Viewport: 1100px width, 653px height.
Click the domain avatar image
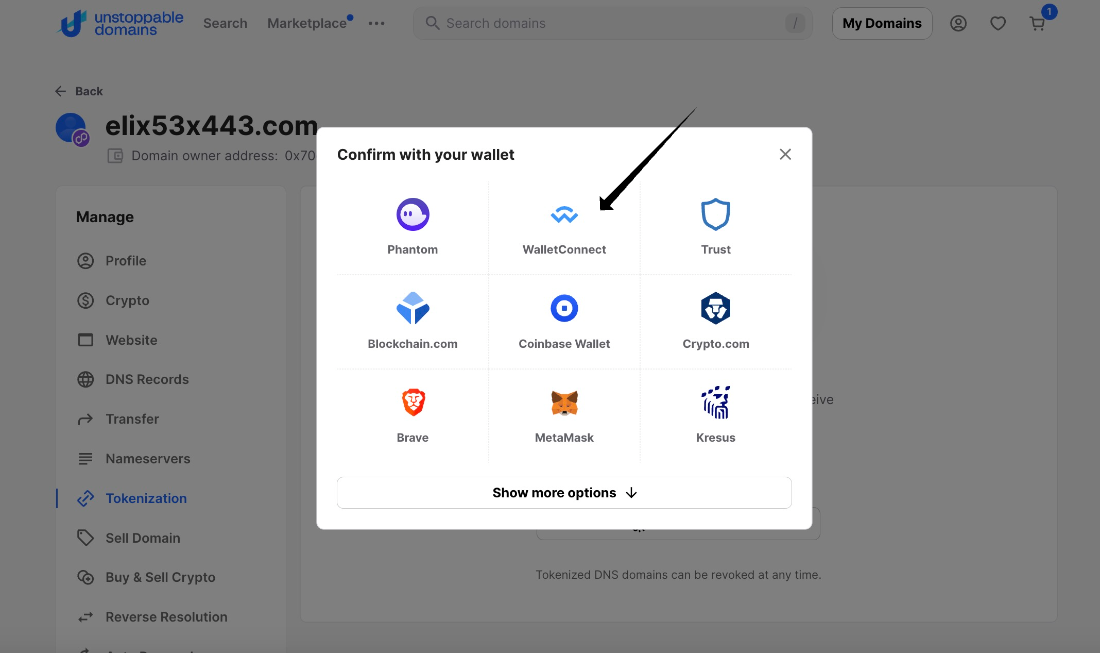(72, 129)
